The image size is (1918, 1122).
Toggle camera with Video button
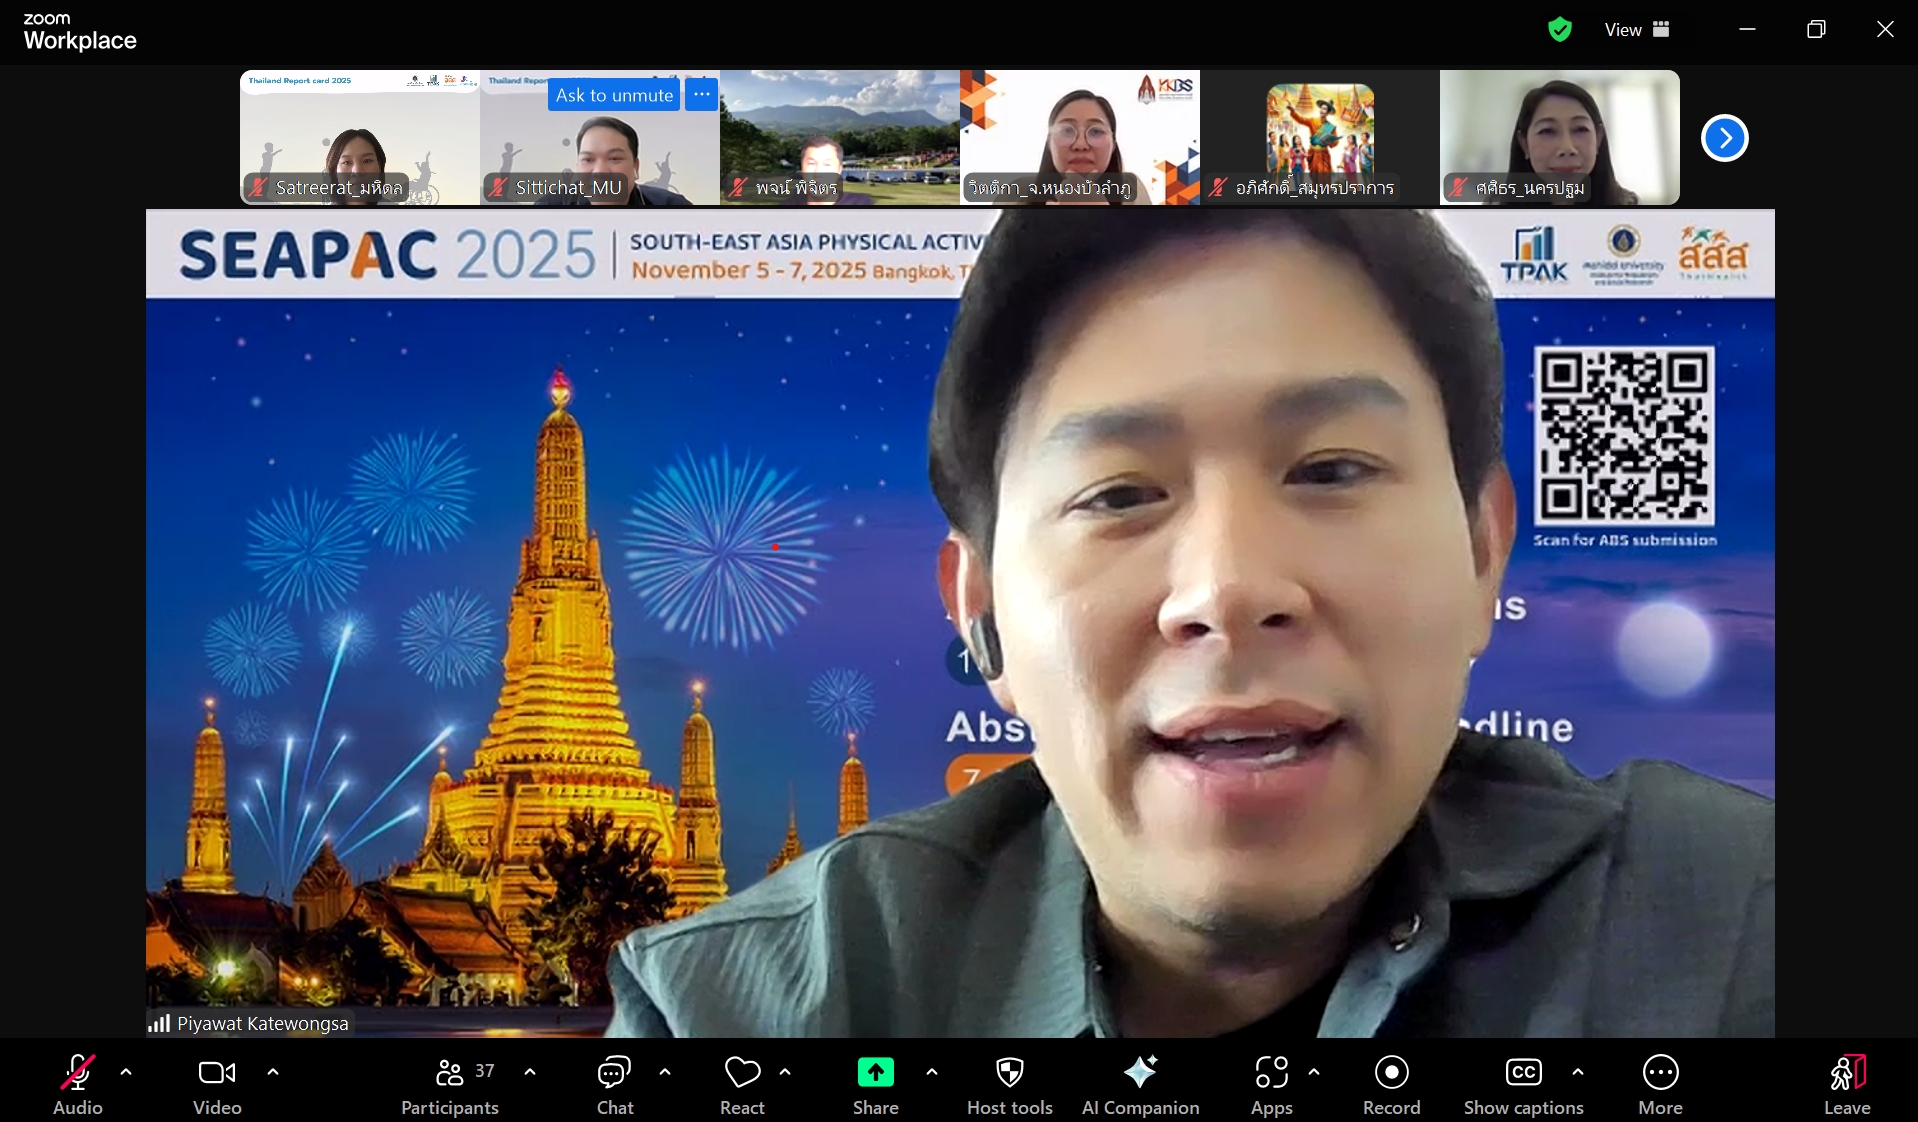click(217, 1083)
